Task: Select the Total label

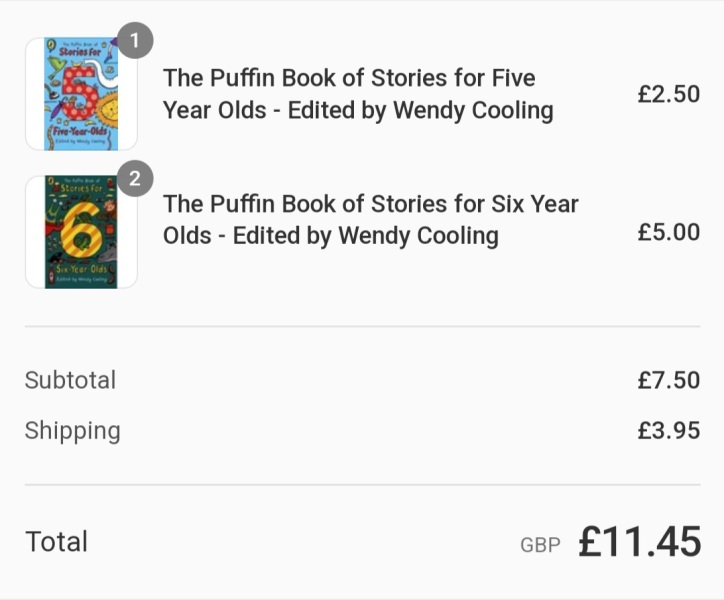Action: click(56, 542)
